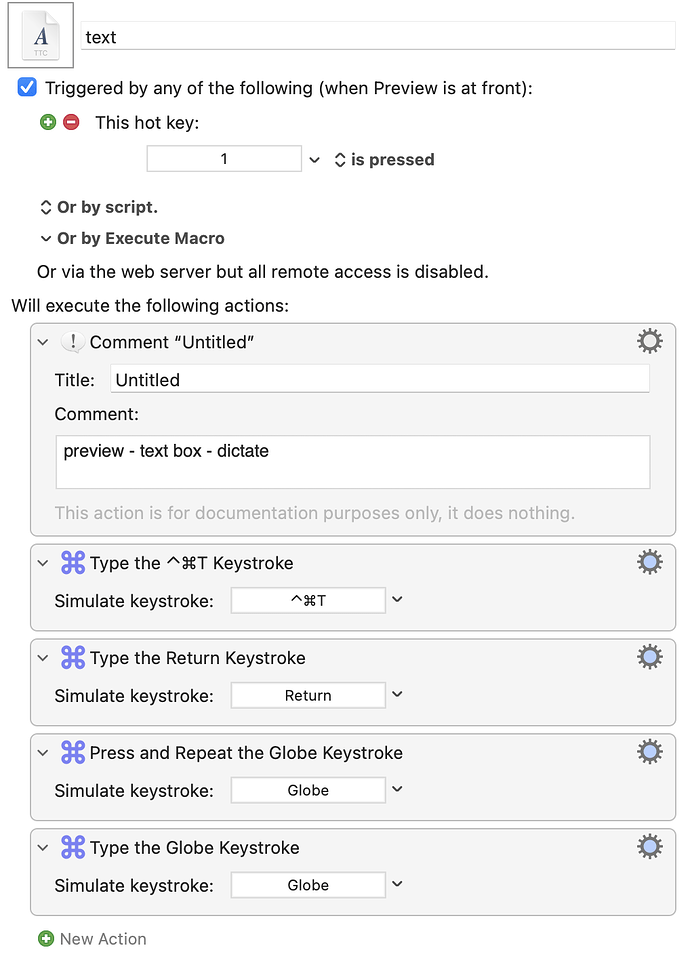Image resolution: width=690 pixels, height=969 pixels.
Task: Click the macro name field containing text
Action: [x=378, y=36]
